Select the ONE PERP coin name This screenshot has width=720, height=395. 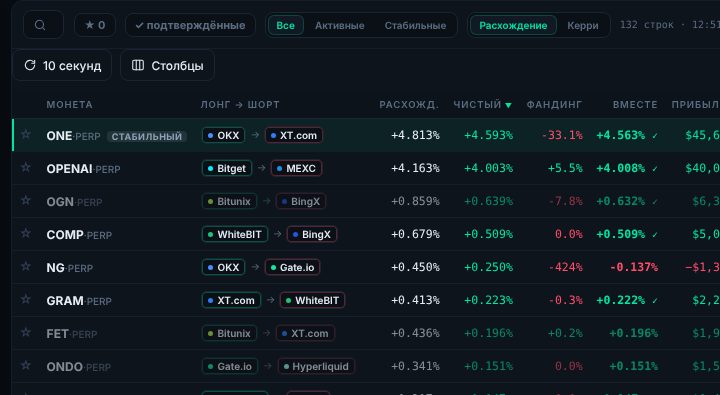tap(73, 136)
